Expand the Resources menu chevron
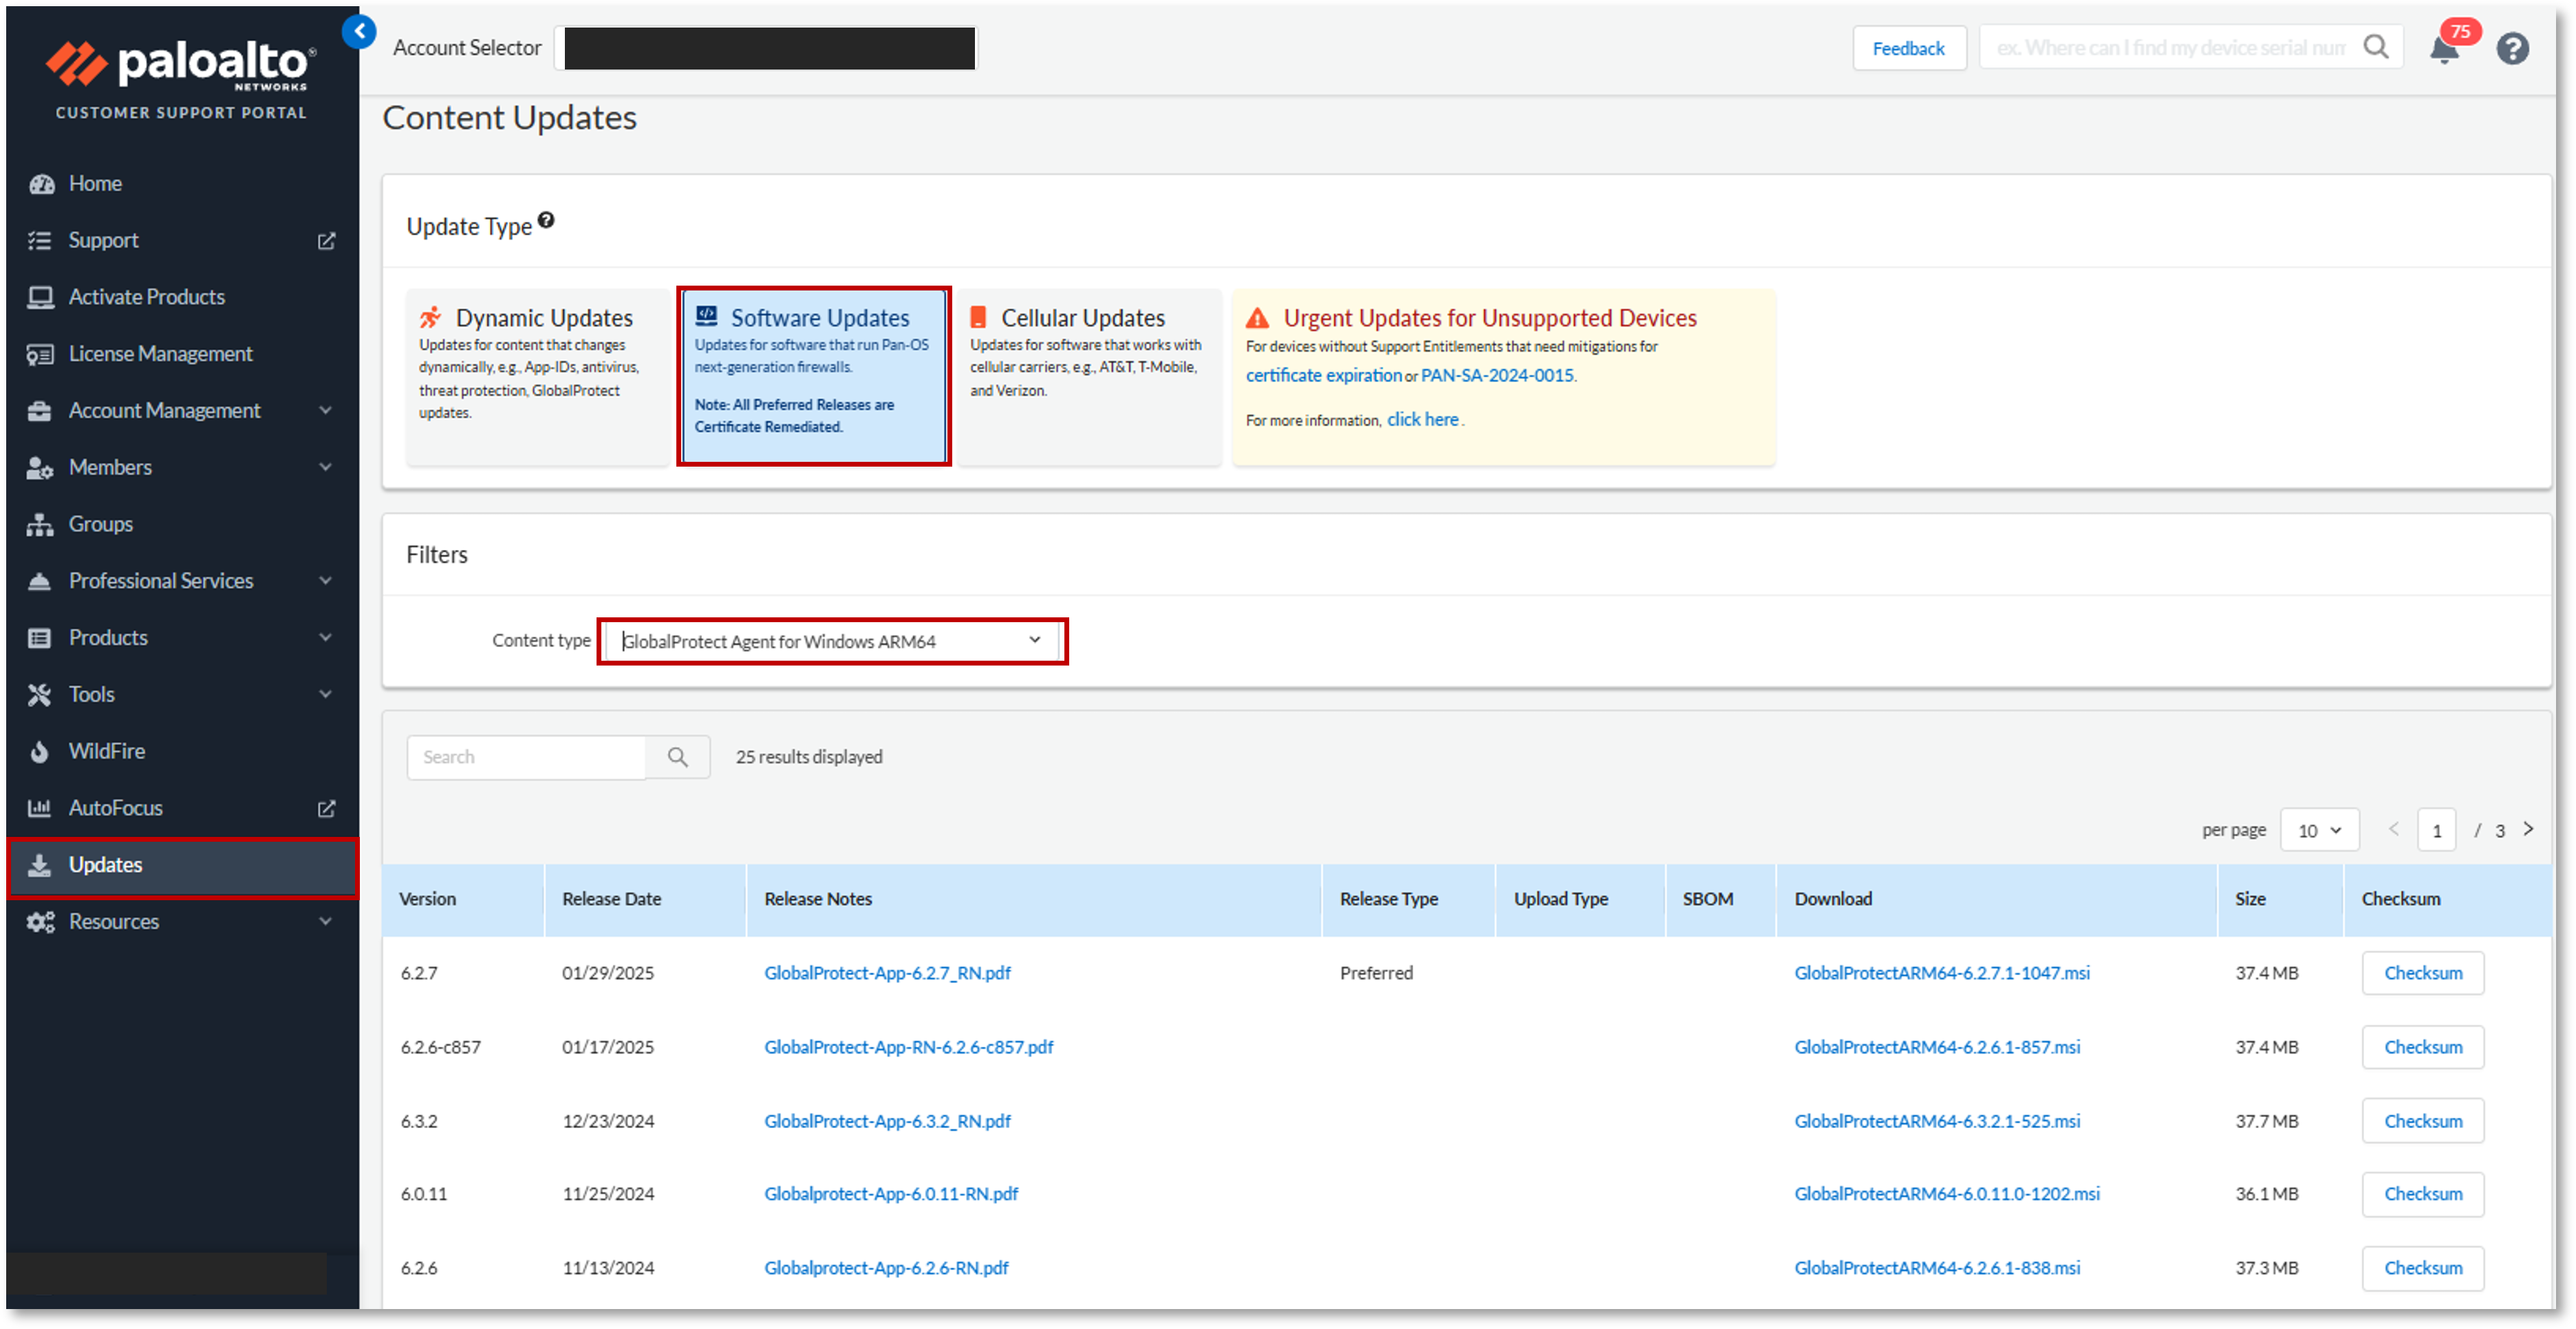This screenshot has width=2576, height=1329. pos(325,923)
